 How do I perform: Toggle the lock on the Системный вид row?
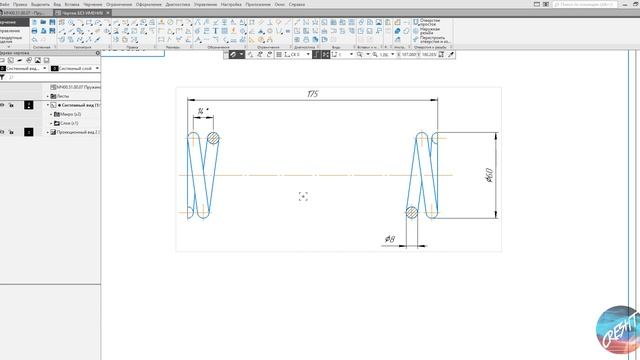pyautogui.click(x=11, y=105)
